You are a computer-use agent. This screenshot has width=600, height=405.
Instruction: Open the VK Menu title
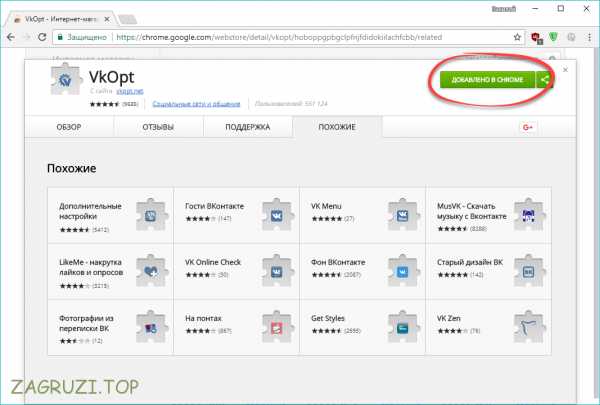pos(326,206)
